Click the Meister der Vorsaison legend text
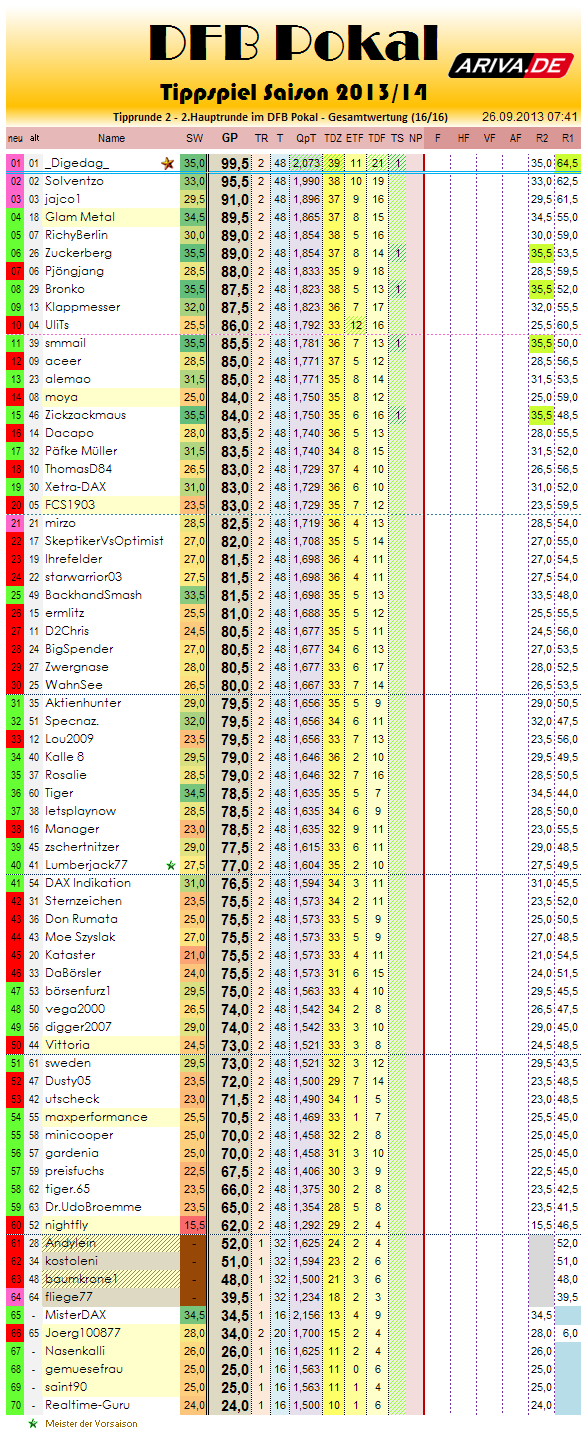This screenshot has height=1433, width=587. (91, 1423)
